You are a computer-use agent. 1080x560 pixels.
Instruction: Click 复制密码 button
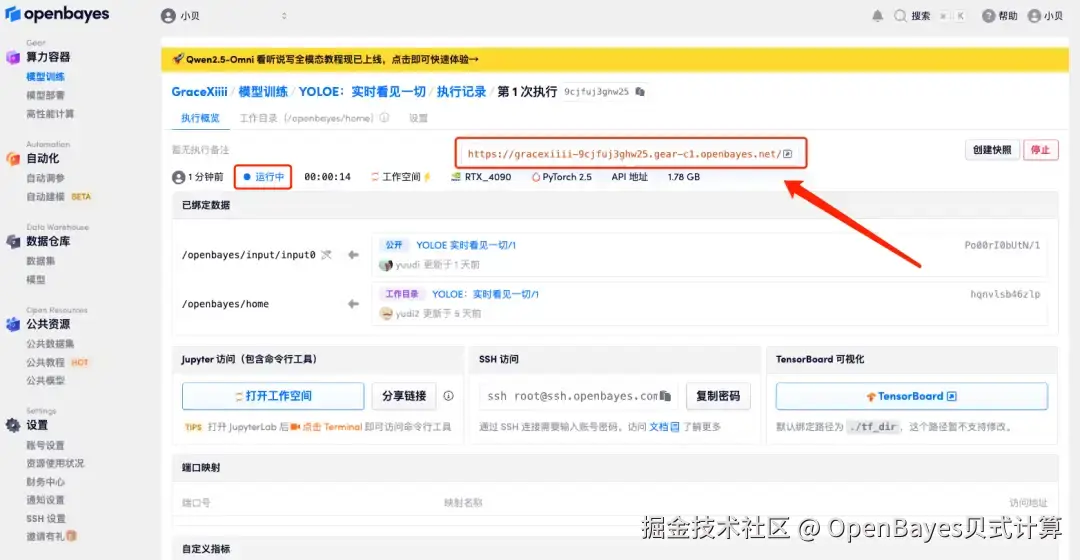click(x=718, y=396)
